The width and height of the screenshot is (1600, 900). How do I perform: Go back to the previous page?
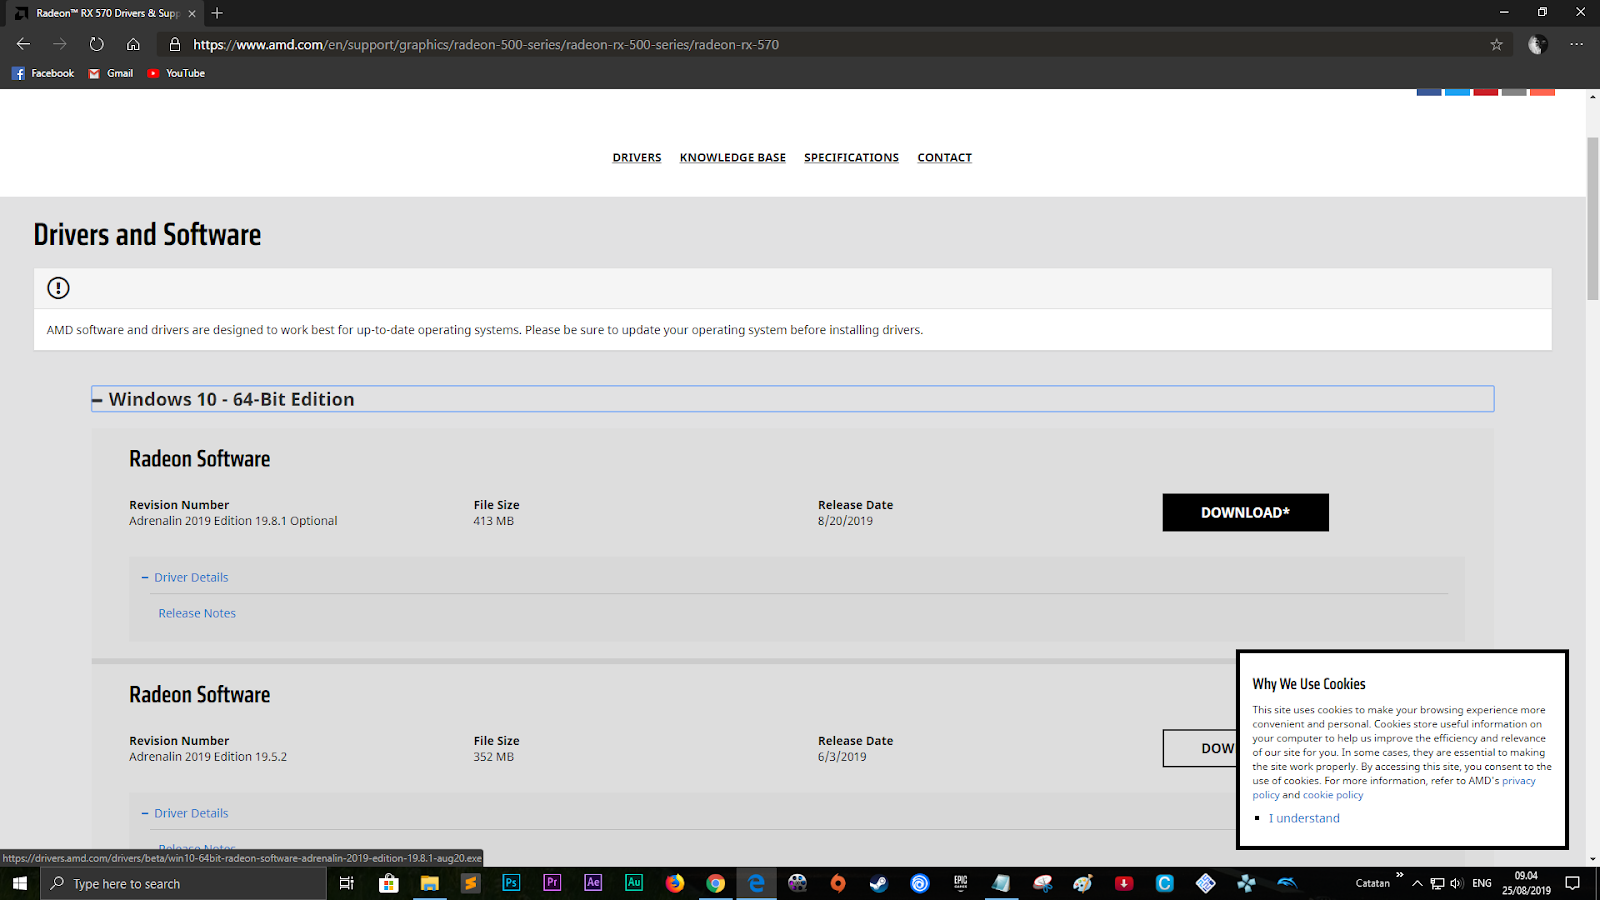tap(23, 44)
